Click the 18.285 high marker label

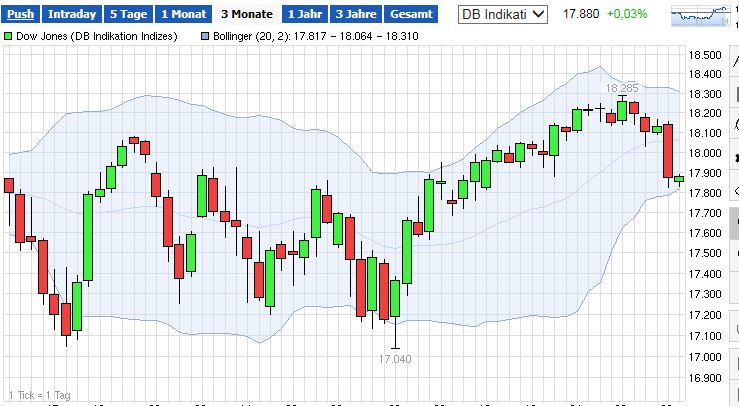click(622, 88)
